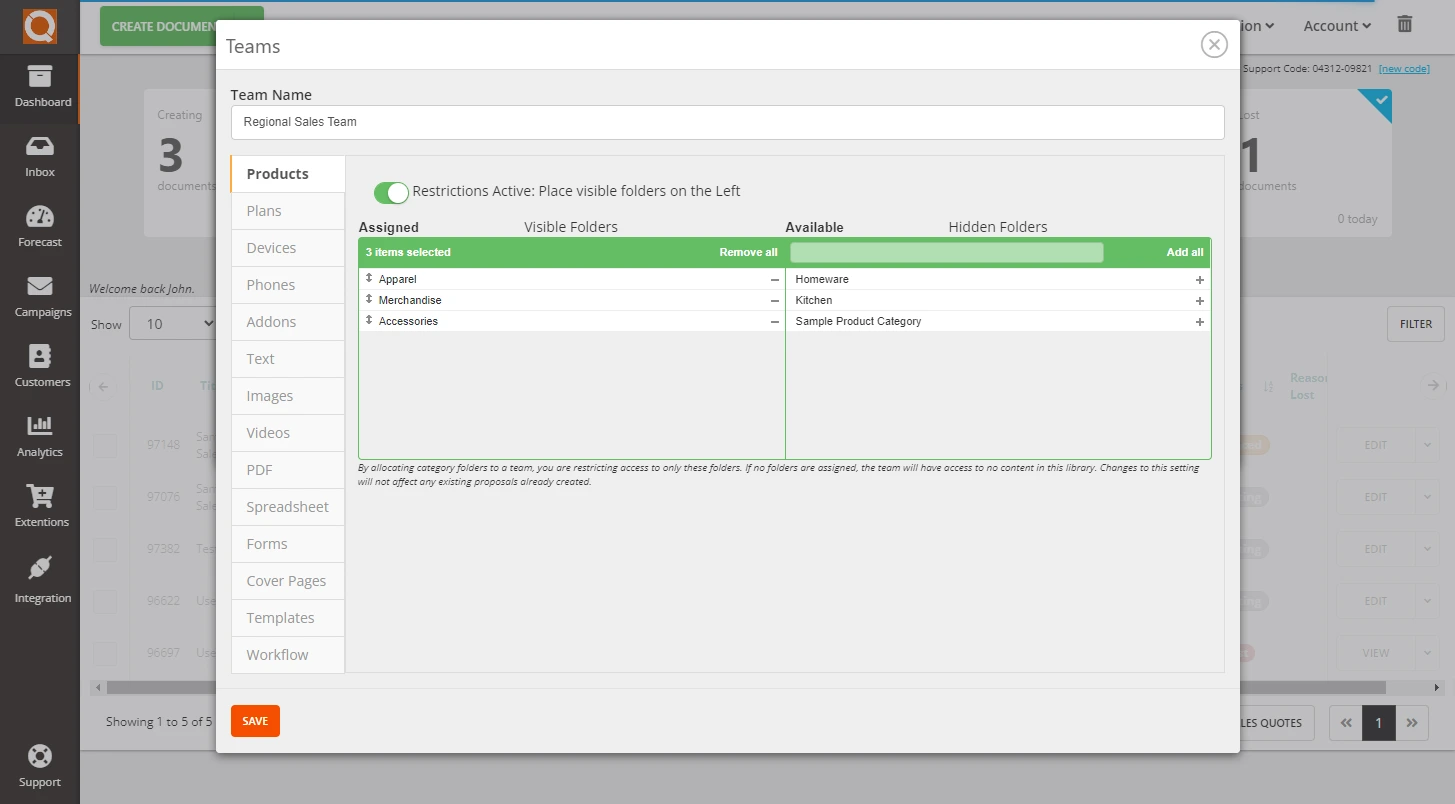Click the Team Name input field
The width and height of the screenshot is (1455, 804).
(x=727, y=122)
